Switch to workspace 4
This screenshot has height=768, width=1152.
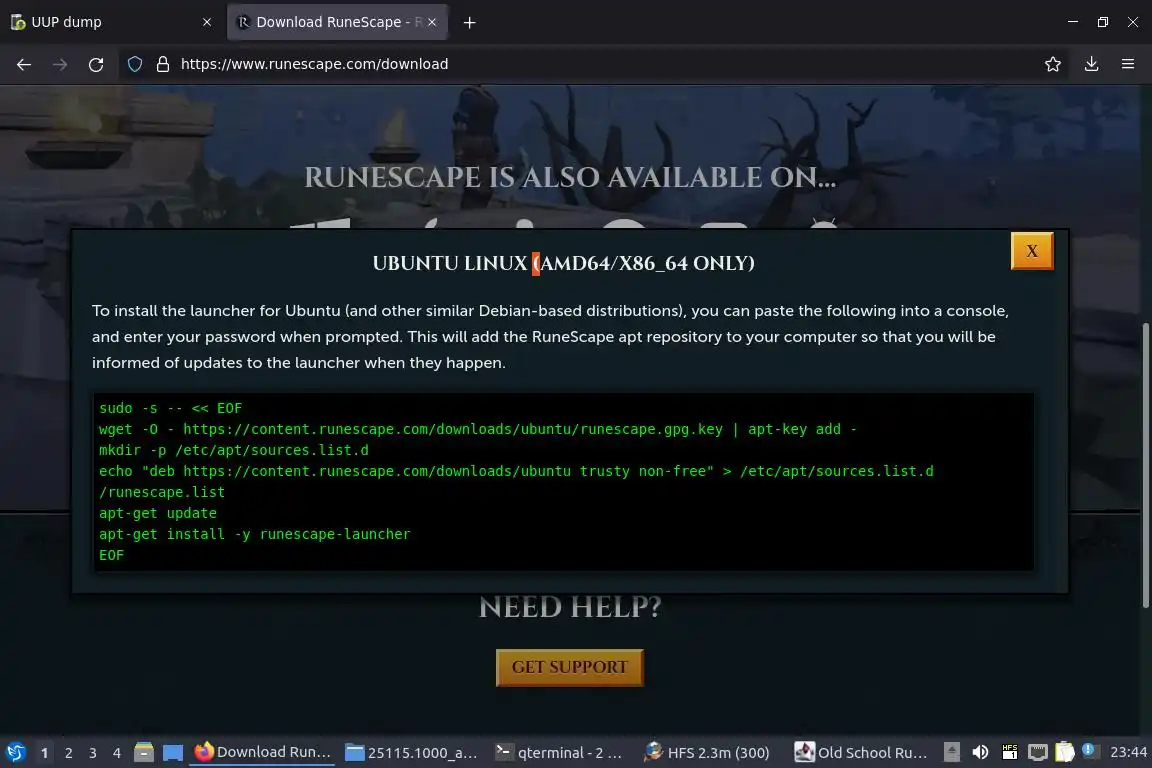(x=117, y=753)
